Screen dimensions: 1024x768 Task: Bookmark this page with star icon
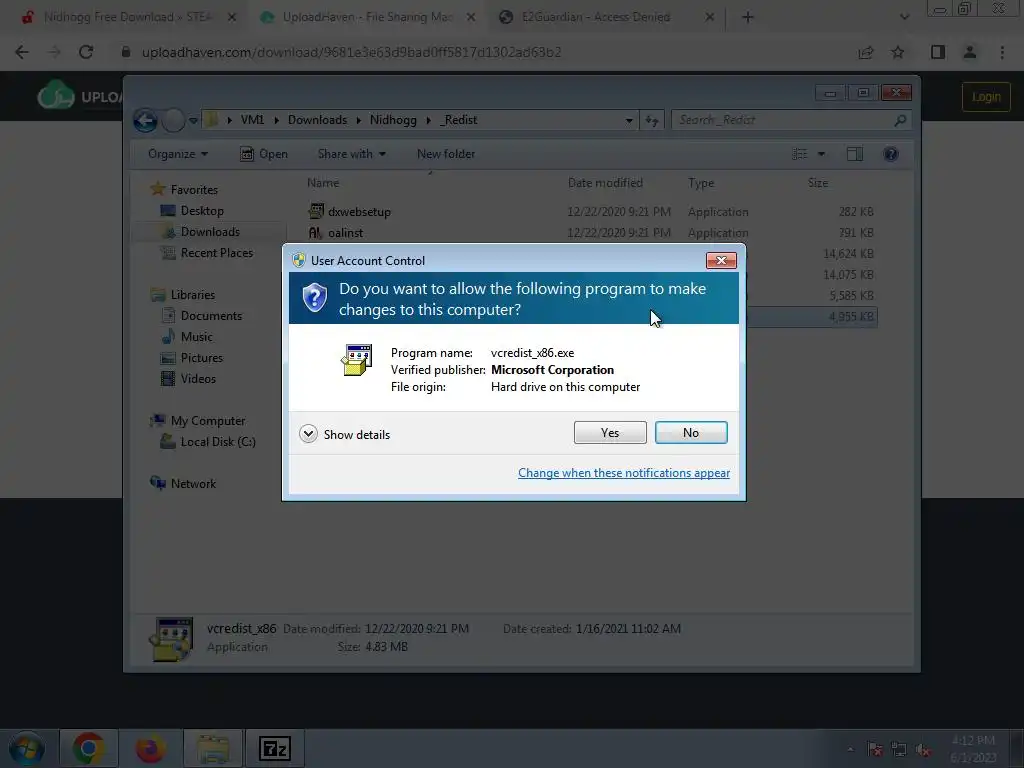898,52
